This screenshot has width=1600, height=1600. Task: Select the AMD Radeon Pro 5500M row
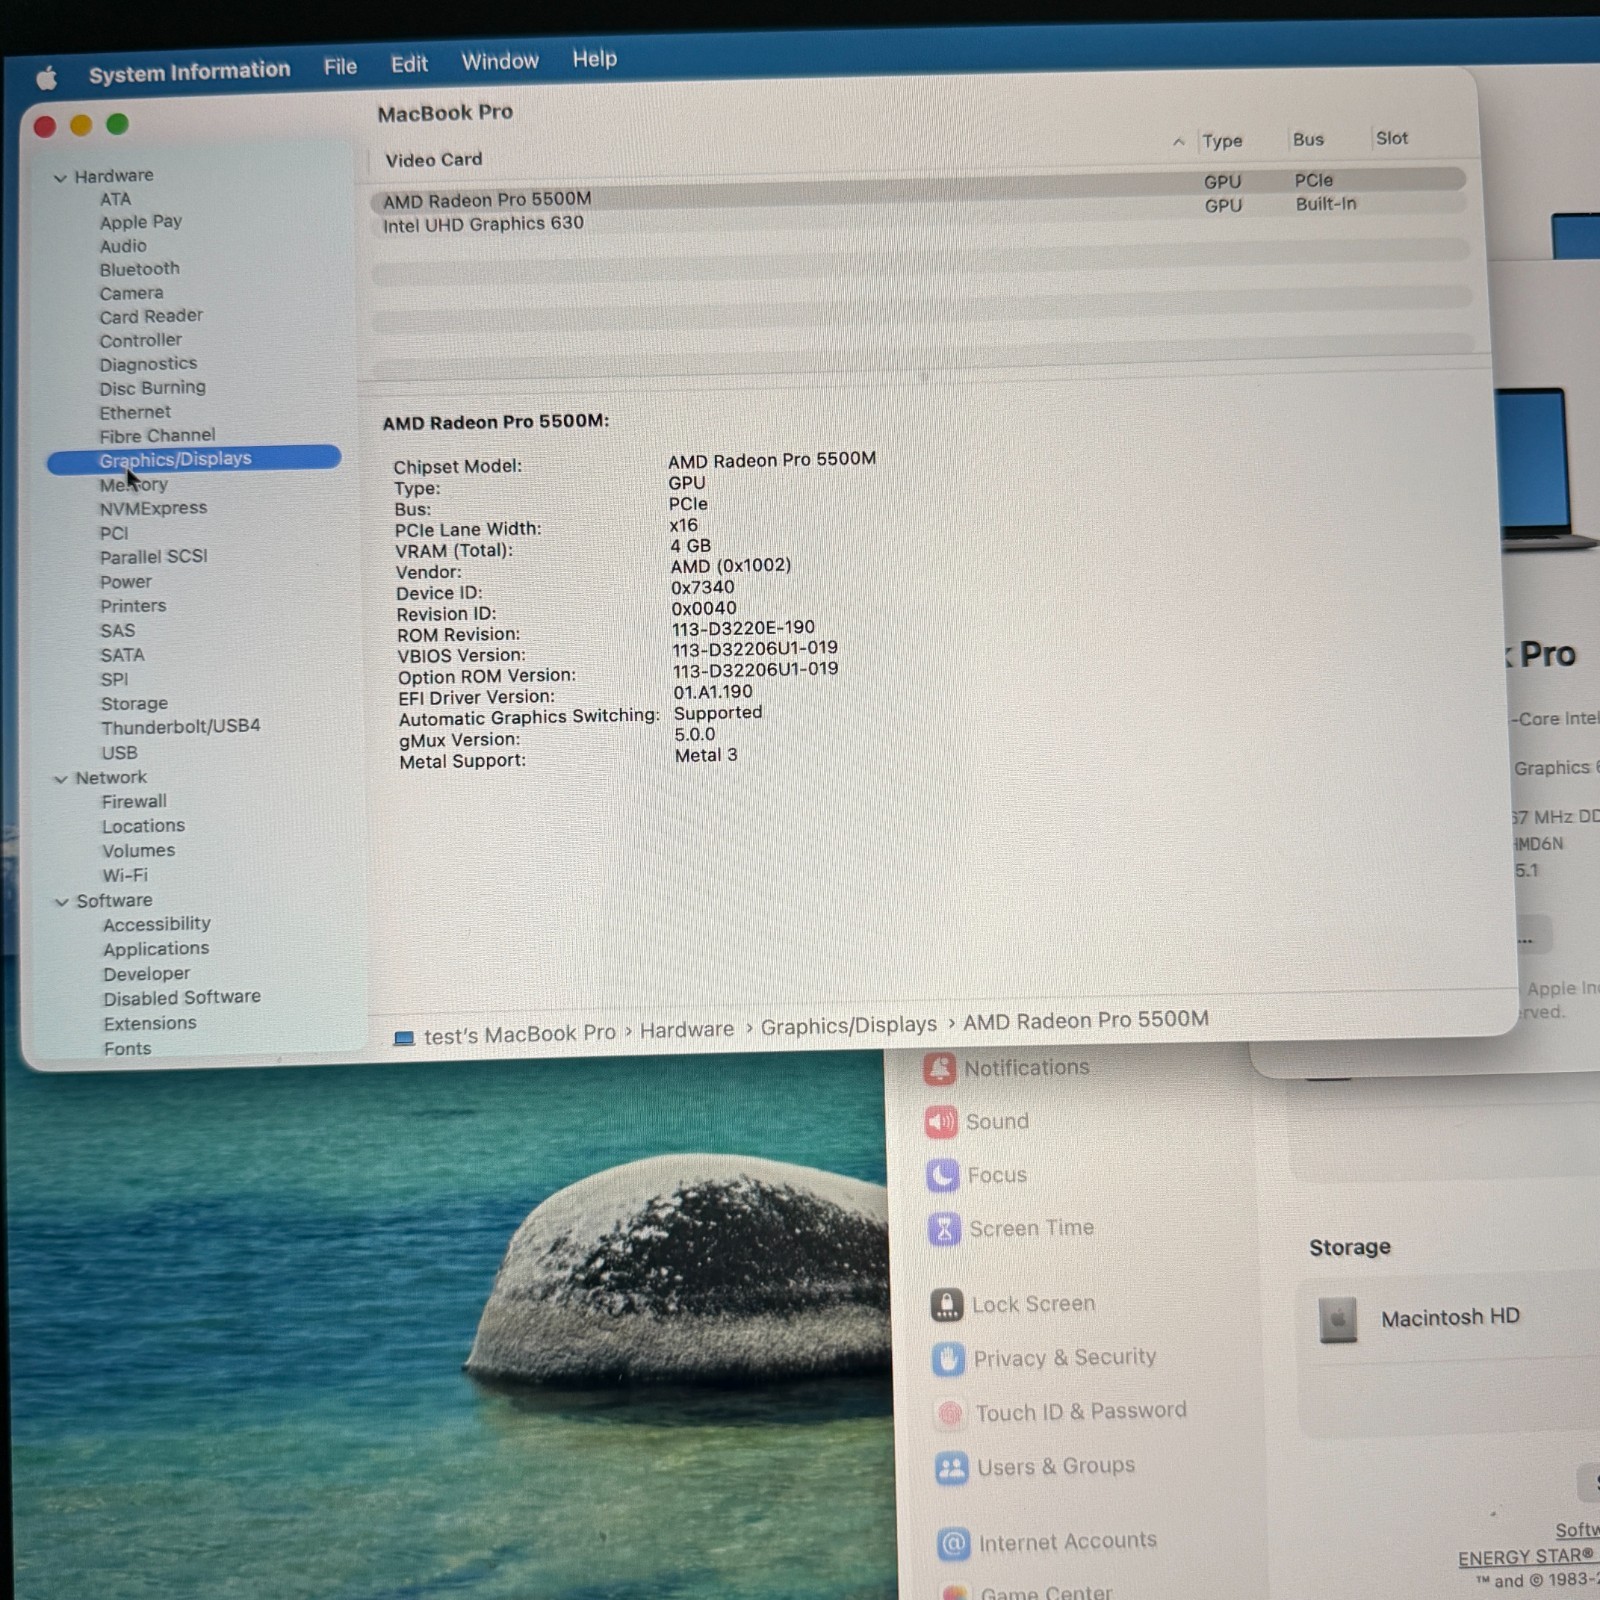click(x=918, y=190)
